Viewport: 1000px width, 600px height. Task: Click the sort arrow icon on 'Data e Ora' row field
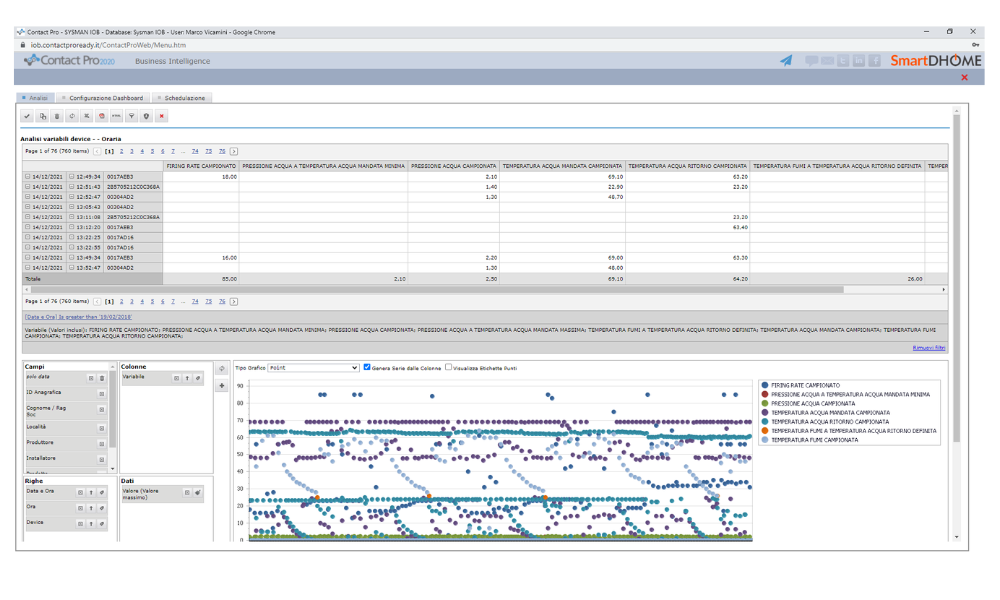click(91, 492)
